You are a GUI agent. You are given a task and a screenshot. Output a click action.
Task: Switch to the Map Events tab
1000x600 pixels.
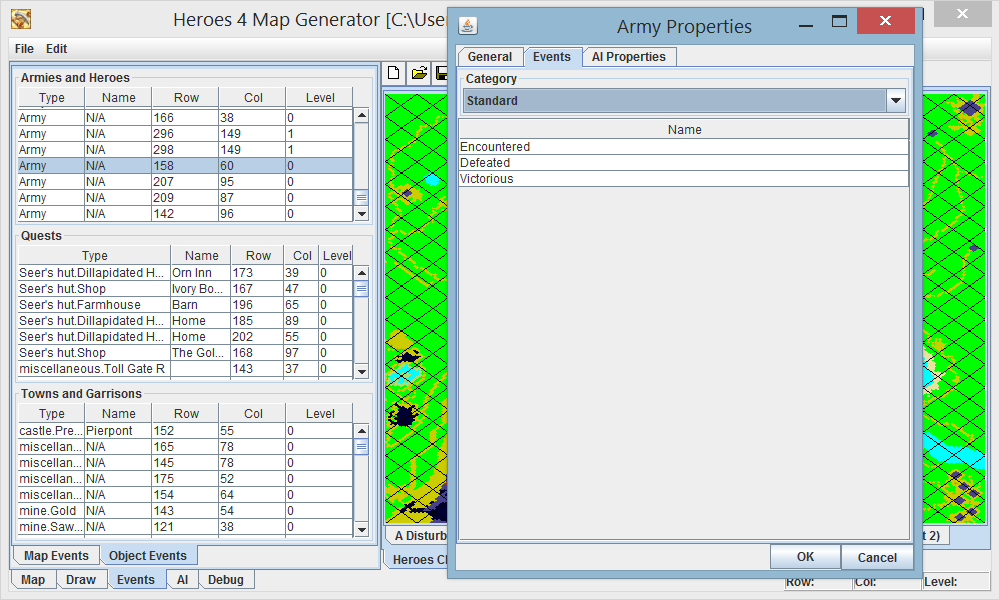56,555
